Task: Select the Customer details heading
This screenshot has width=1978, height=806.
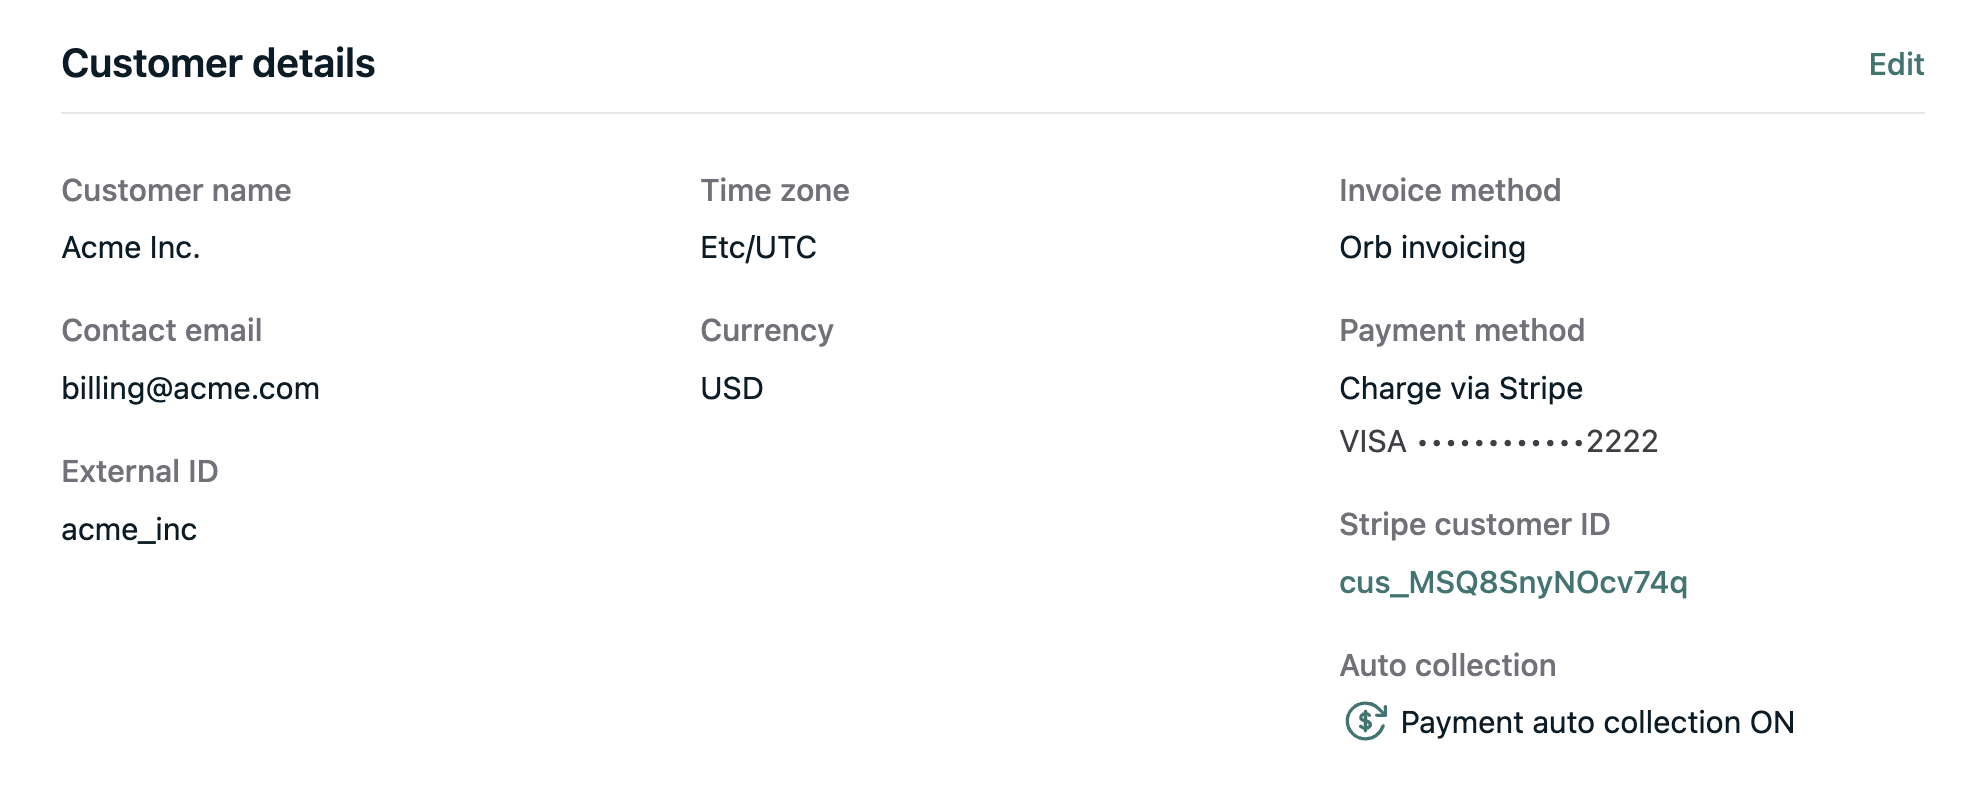Action: point(218,63)
